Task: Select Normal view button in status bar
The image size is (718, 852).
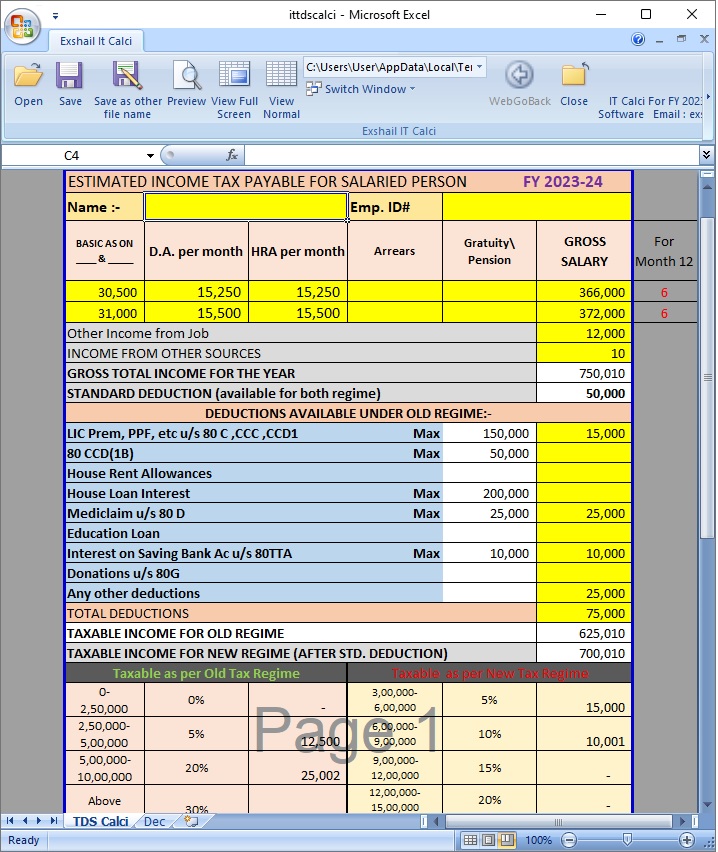Action: tap(470, 840)
